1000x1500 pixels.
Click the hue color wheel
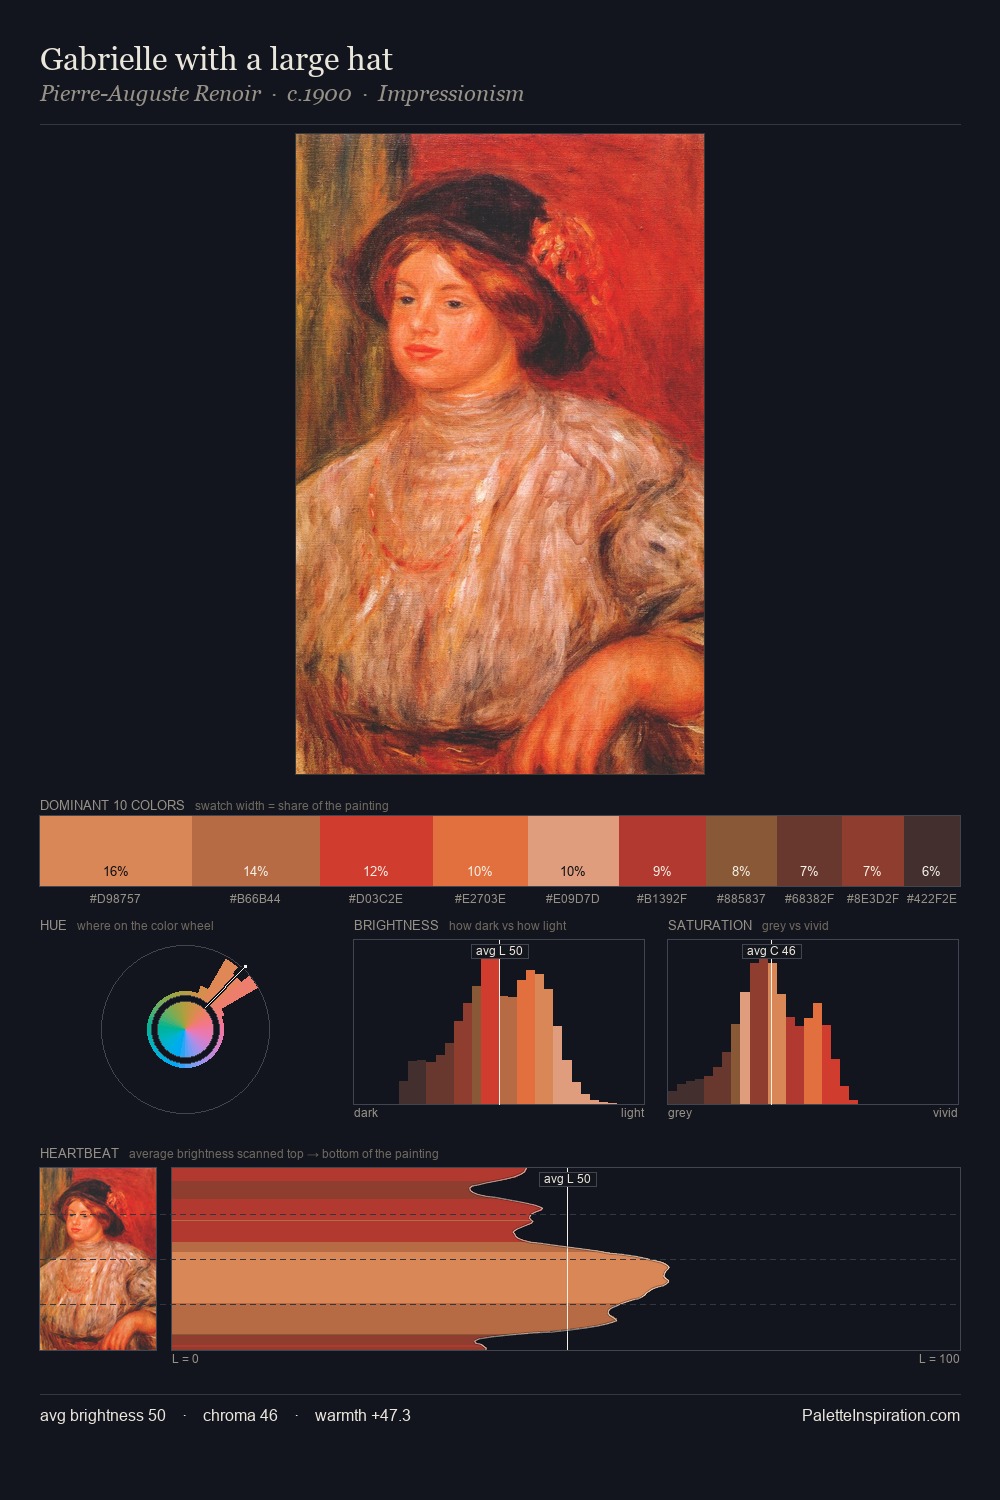click(x=185, y=1029)
